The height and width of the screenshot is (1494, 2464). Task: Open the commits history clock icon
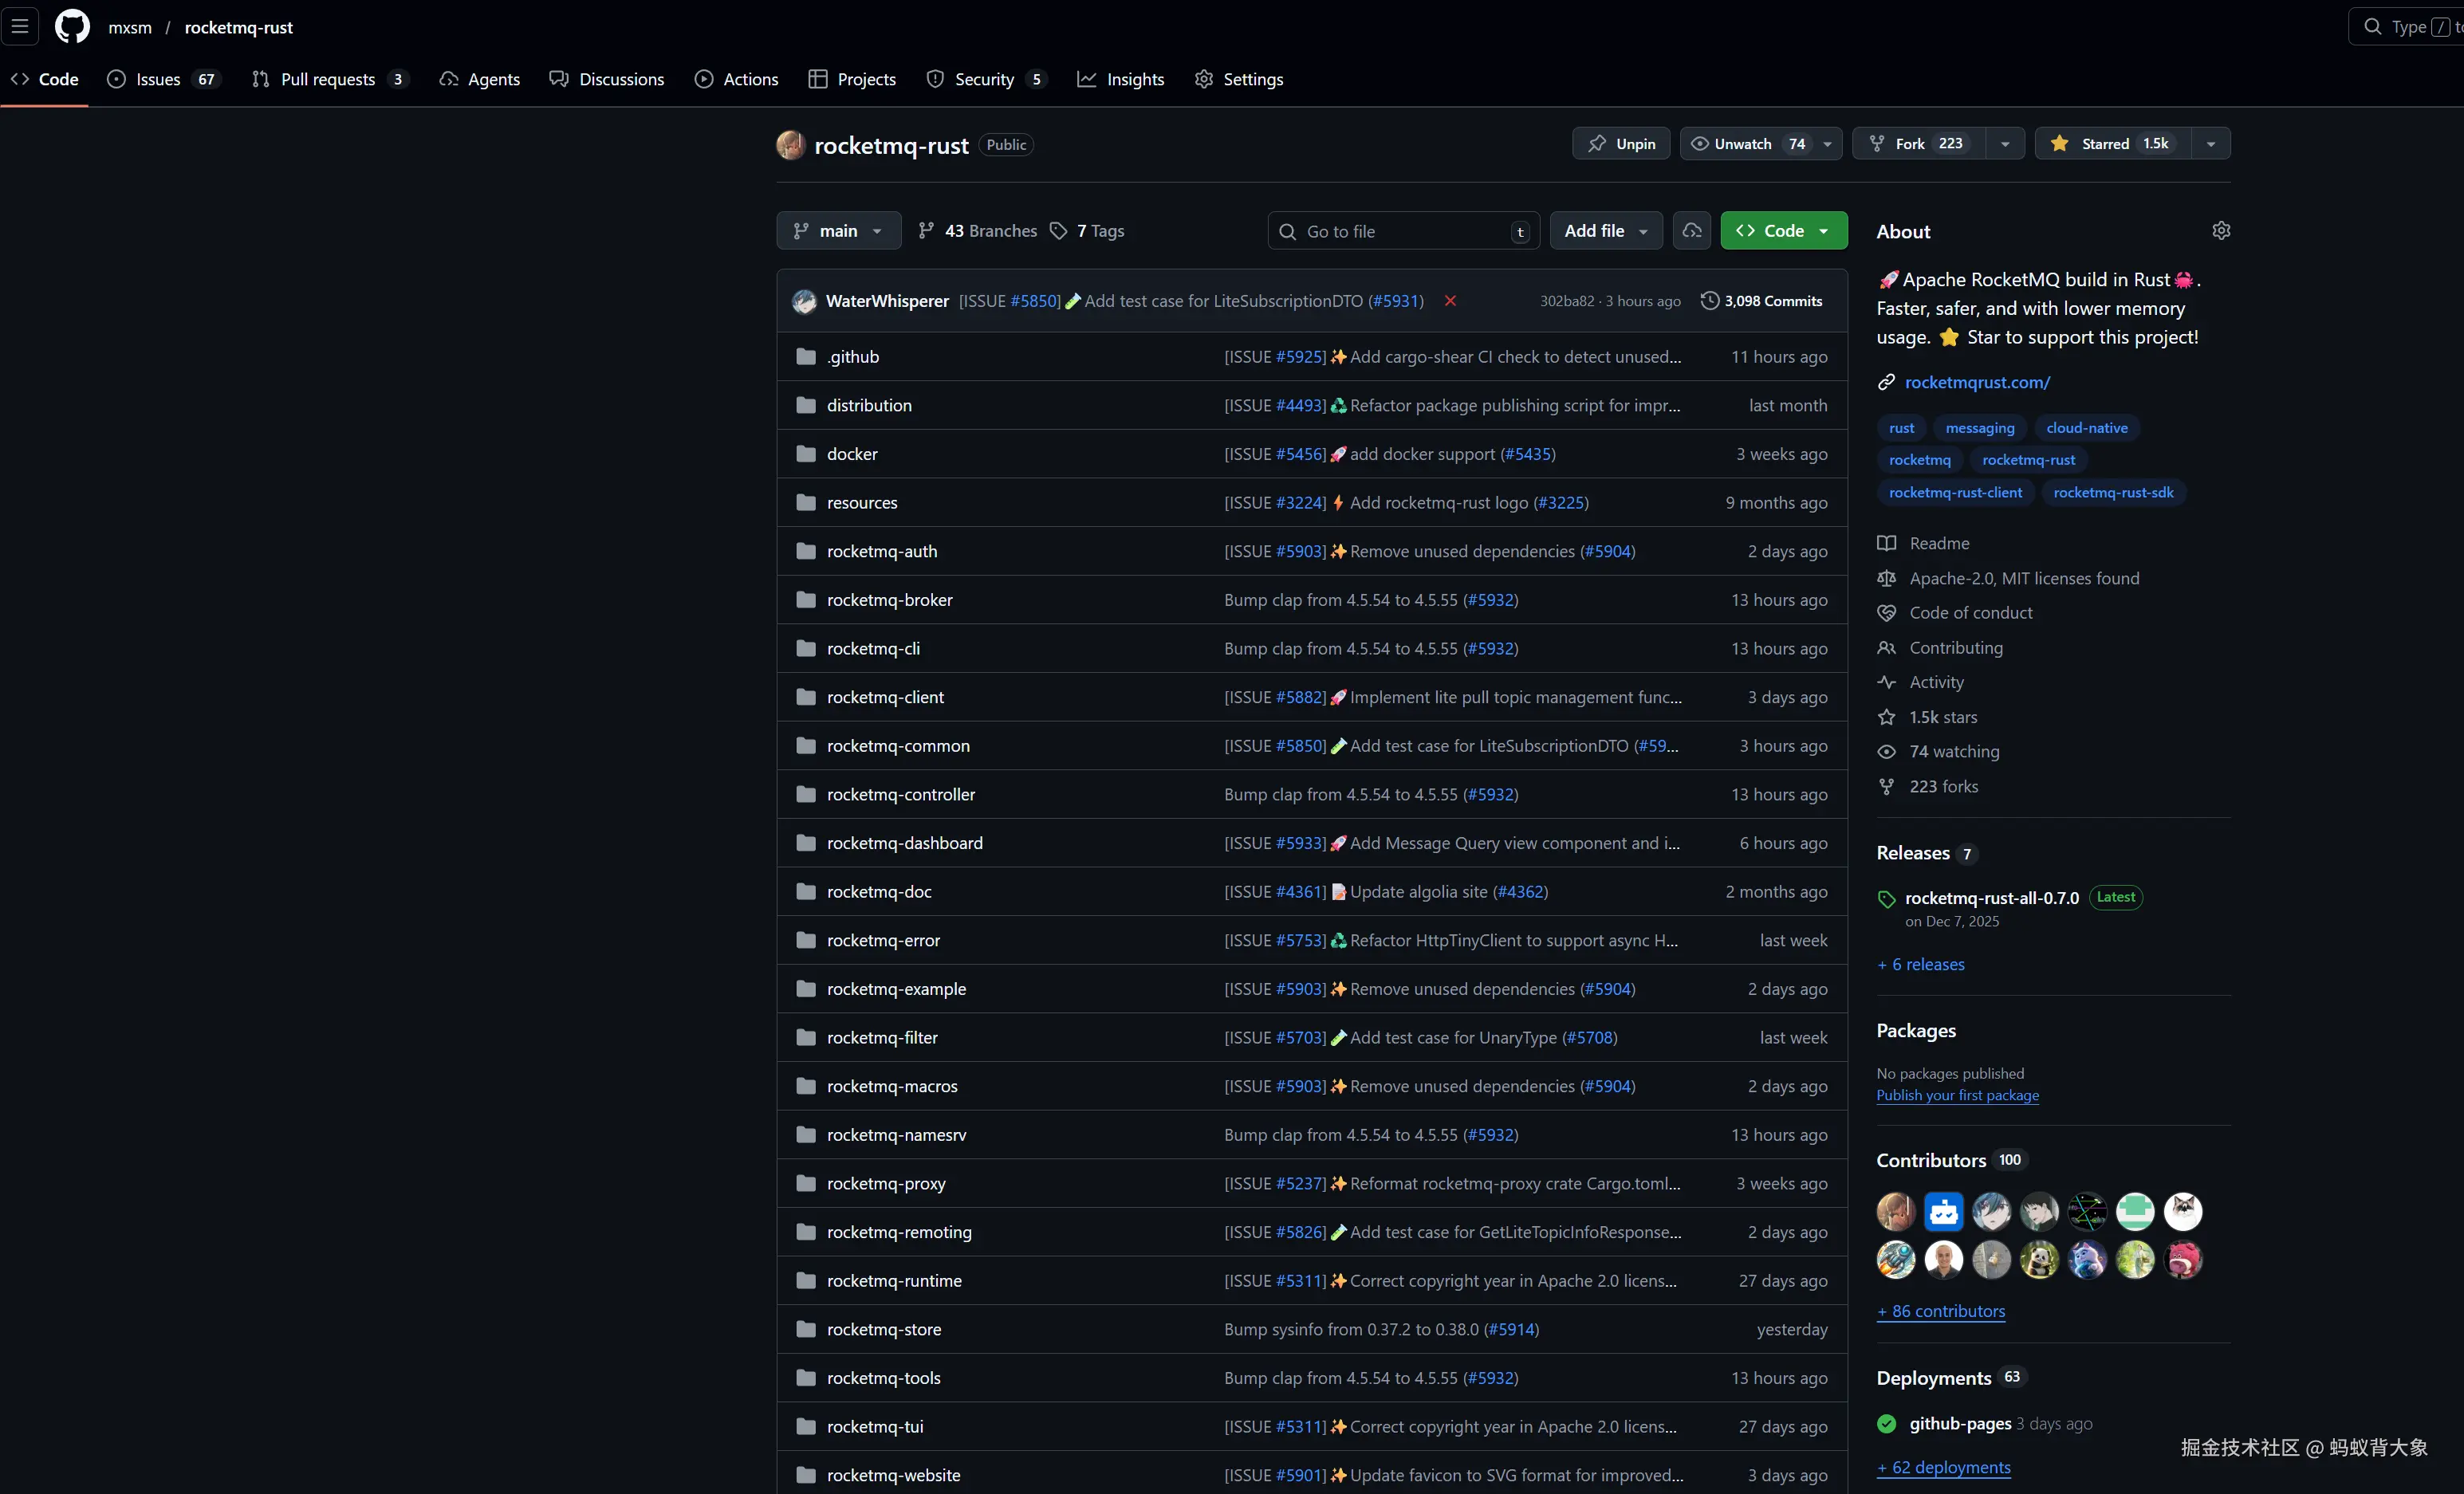pyautogui.click(x=1710, y=301)
